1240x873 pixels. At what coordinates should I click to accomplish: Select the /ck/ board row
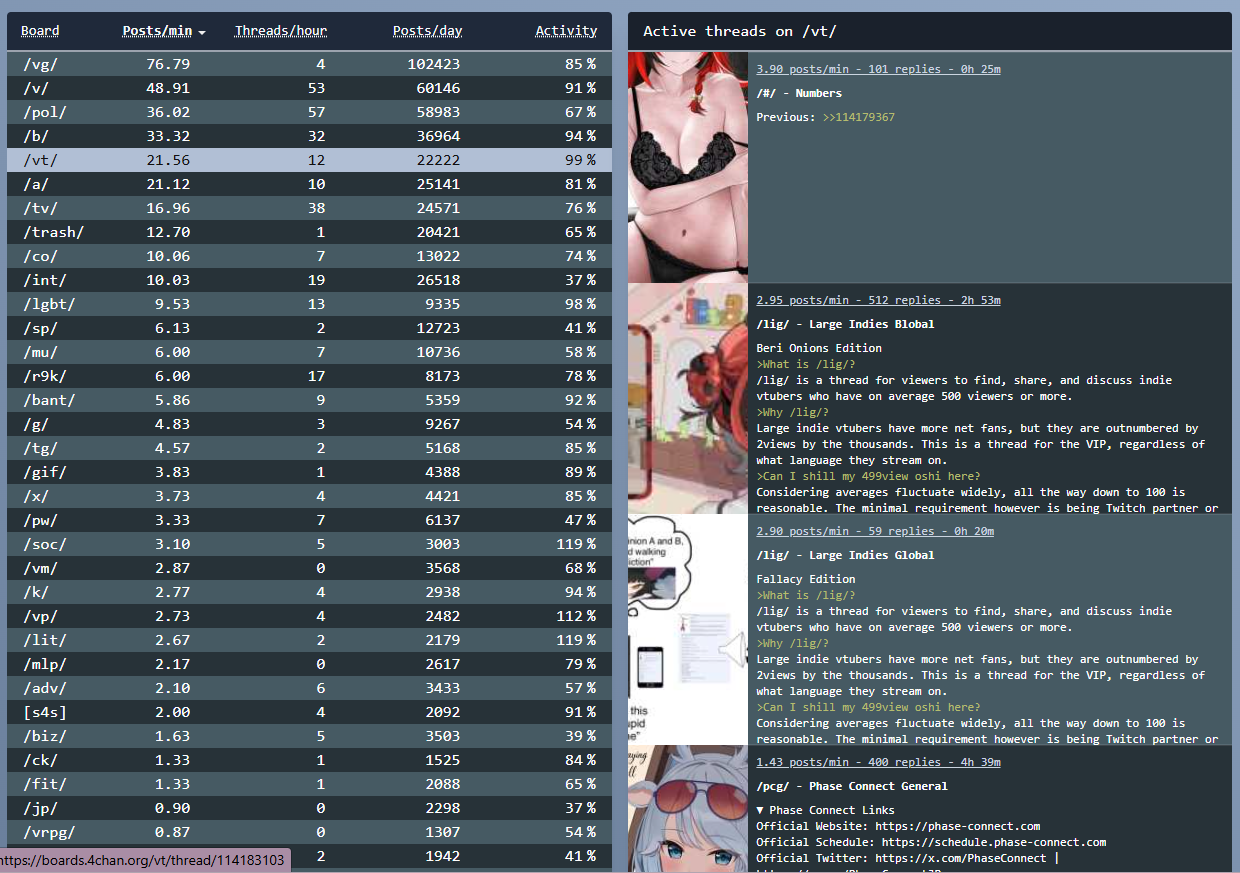coord(309,760)
